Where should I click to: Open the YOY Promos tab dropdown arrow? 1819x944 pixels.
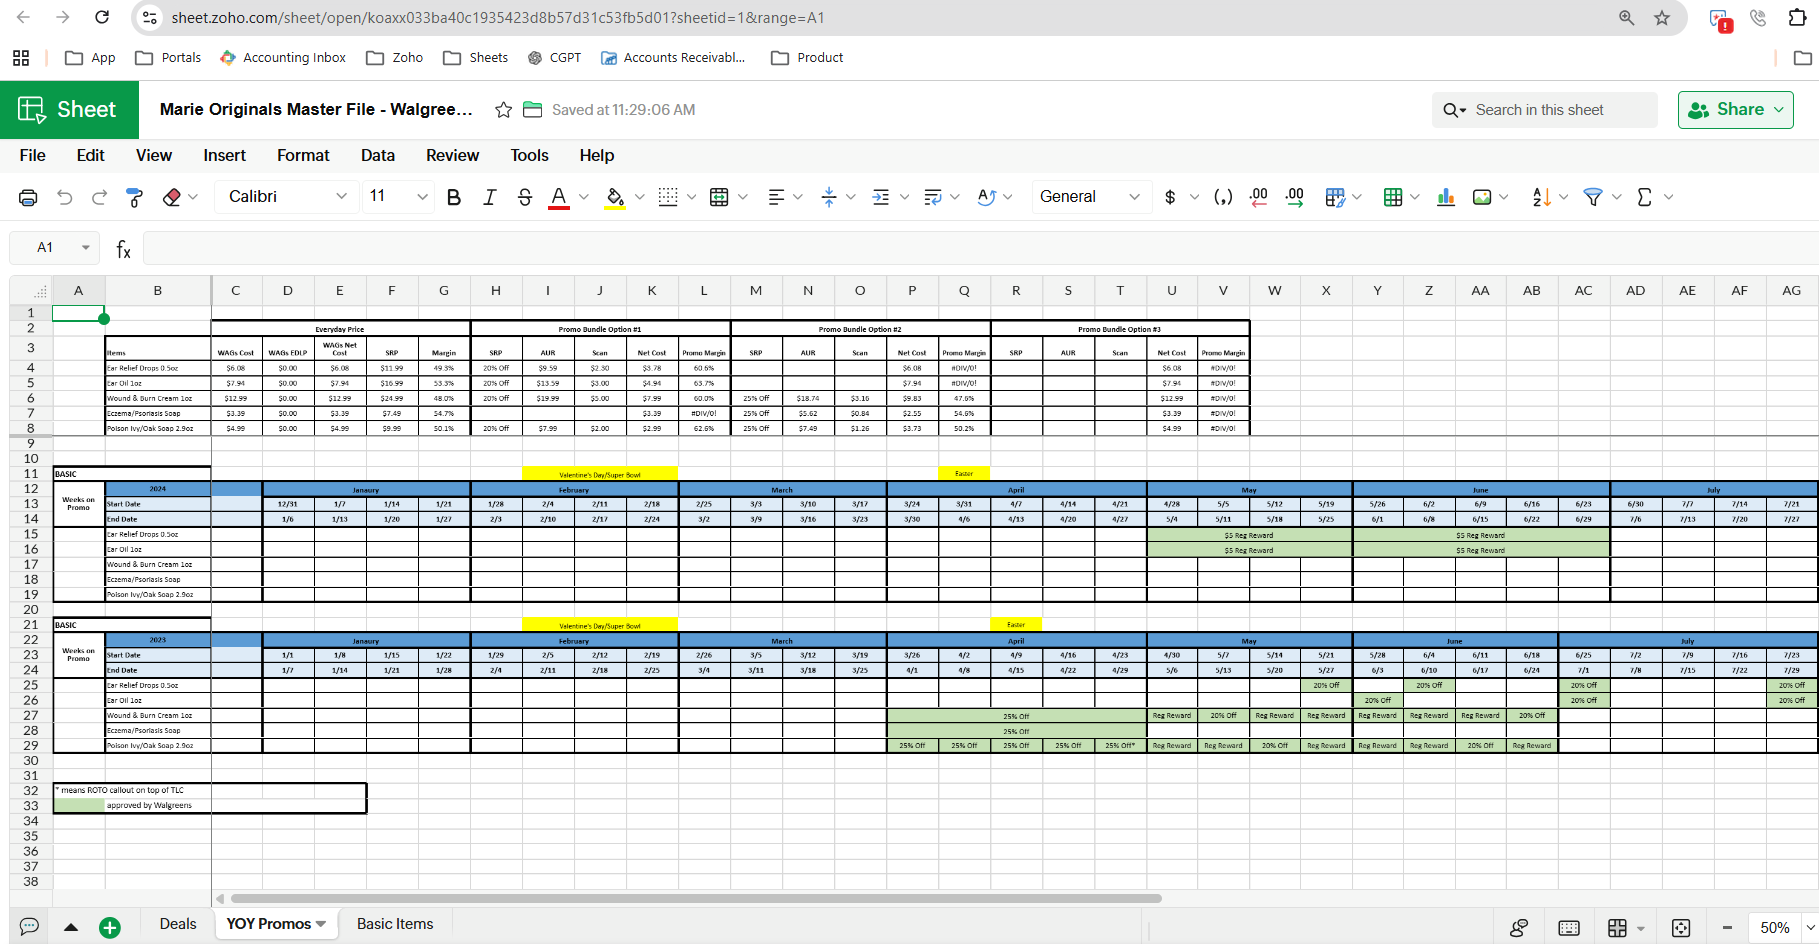pos(321,924)
